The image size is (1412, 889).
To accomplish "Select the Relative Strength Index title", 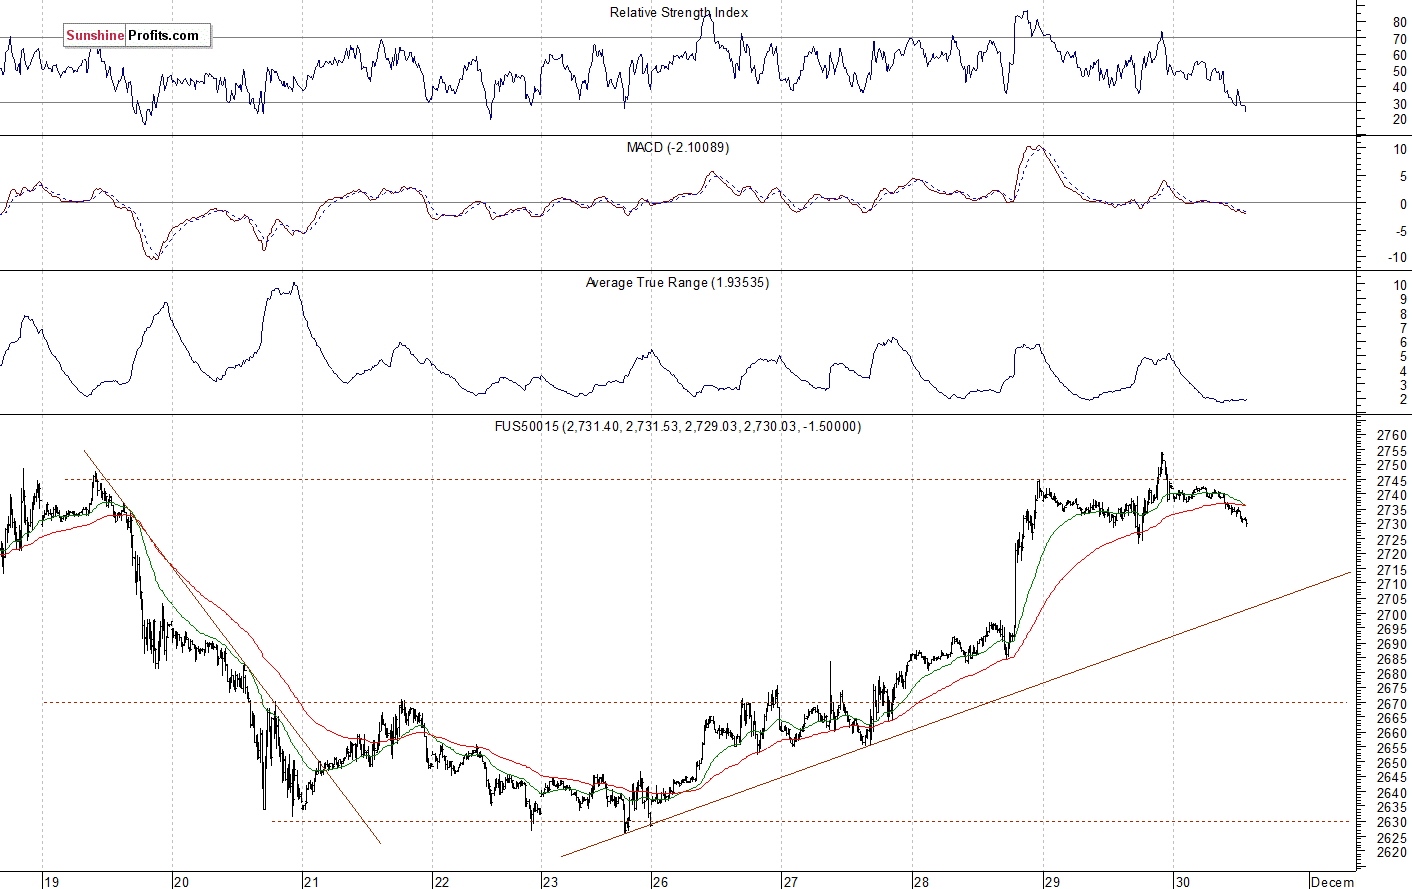I will (679, 13).
